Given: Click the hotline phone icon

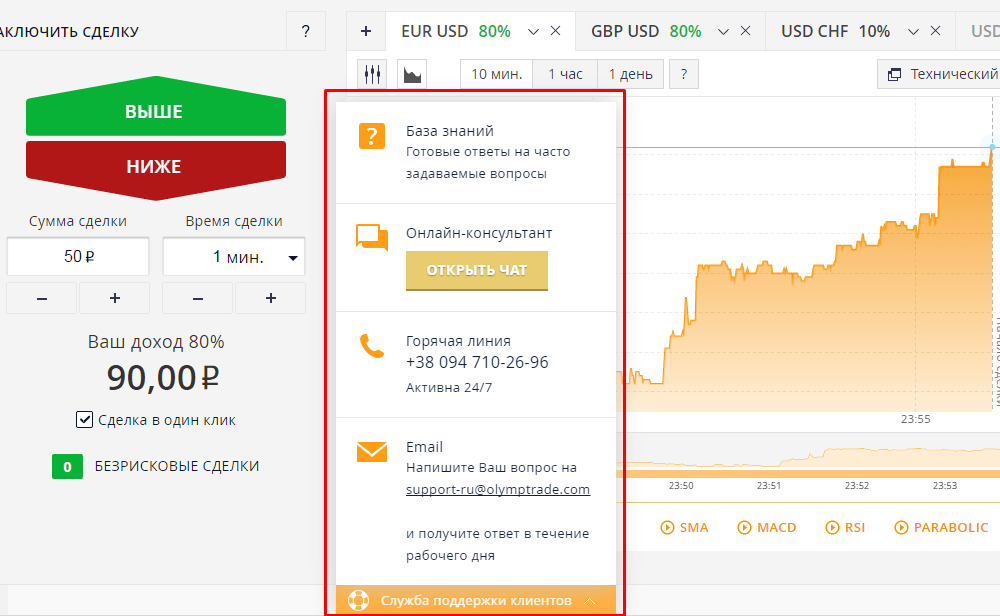Looking at the screenshot, I should click(372, 346).
